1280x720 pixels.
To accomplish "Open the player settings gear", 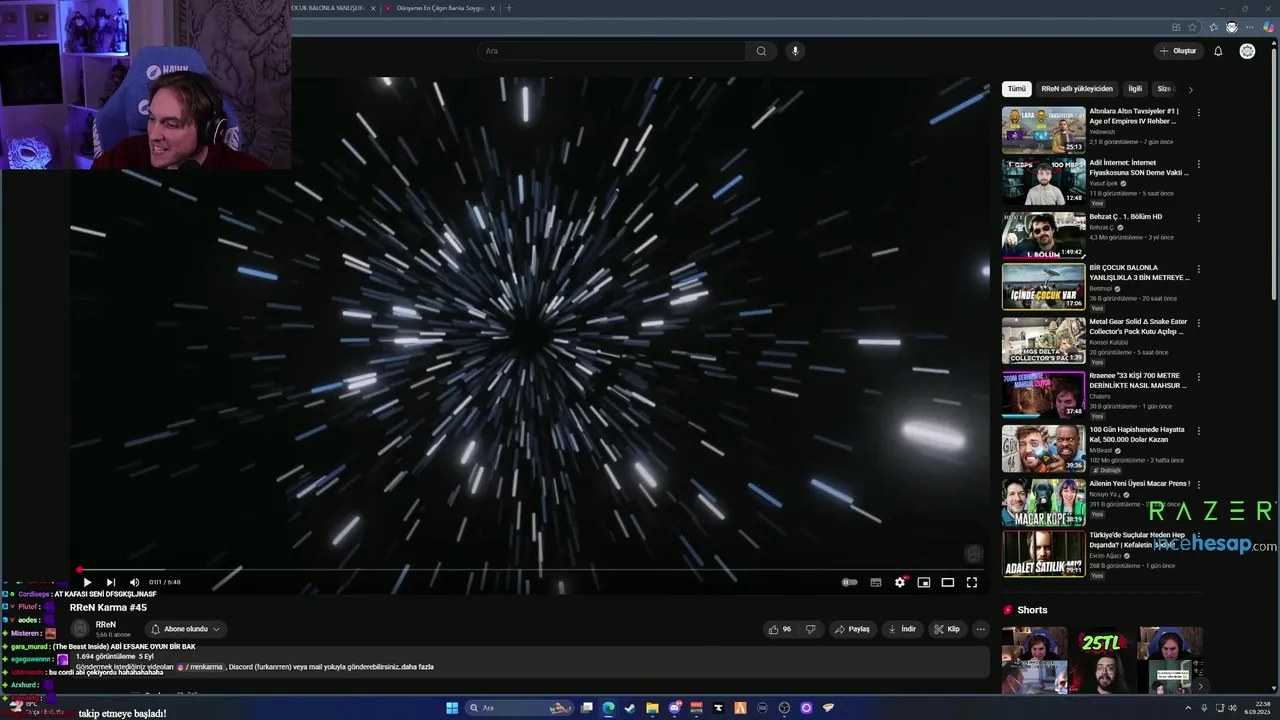I will [900, 582].
